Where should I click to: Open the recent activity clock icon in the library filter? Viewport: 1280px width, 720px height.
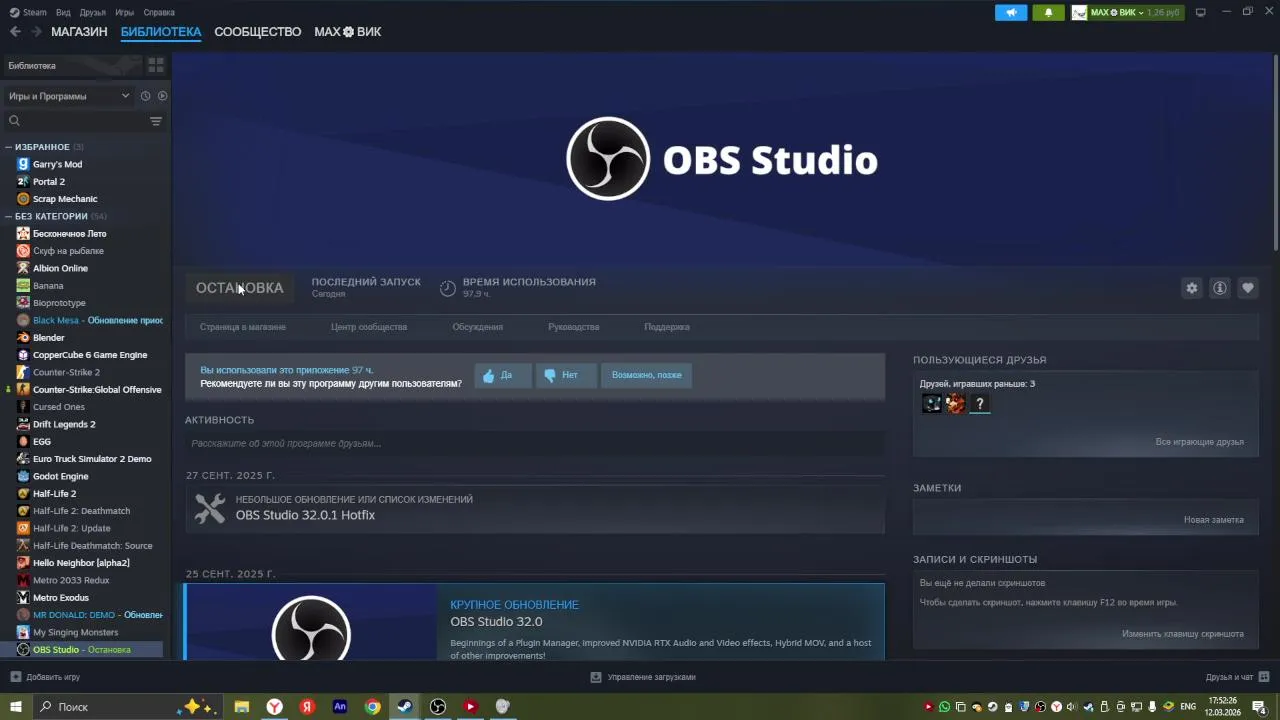145,96
